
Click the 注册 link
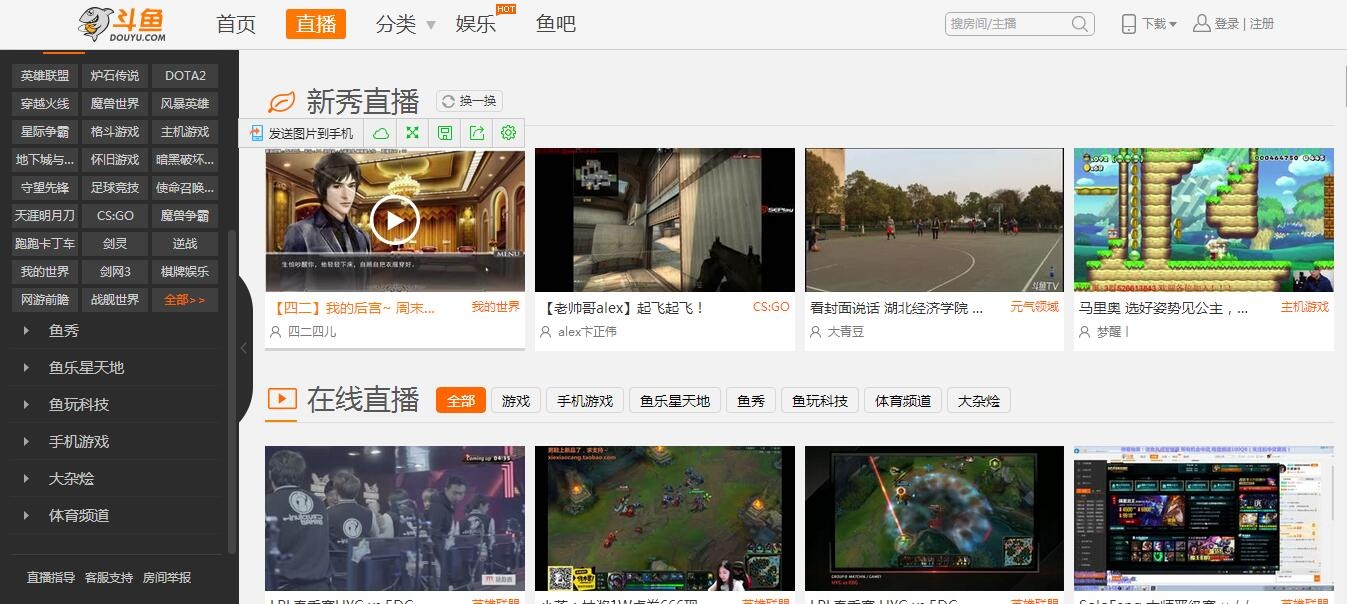point(1262,24)
